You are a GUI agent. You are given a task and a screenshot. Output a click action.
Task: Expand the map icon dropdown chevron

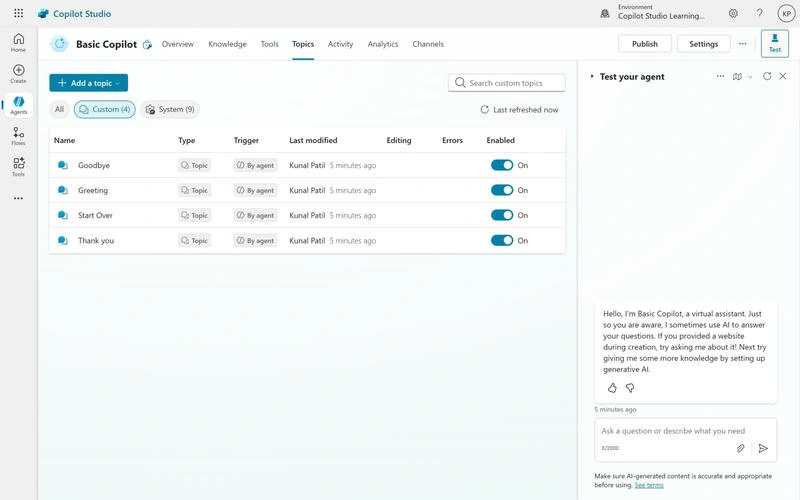tap(750, 77)
